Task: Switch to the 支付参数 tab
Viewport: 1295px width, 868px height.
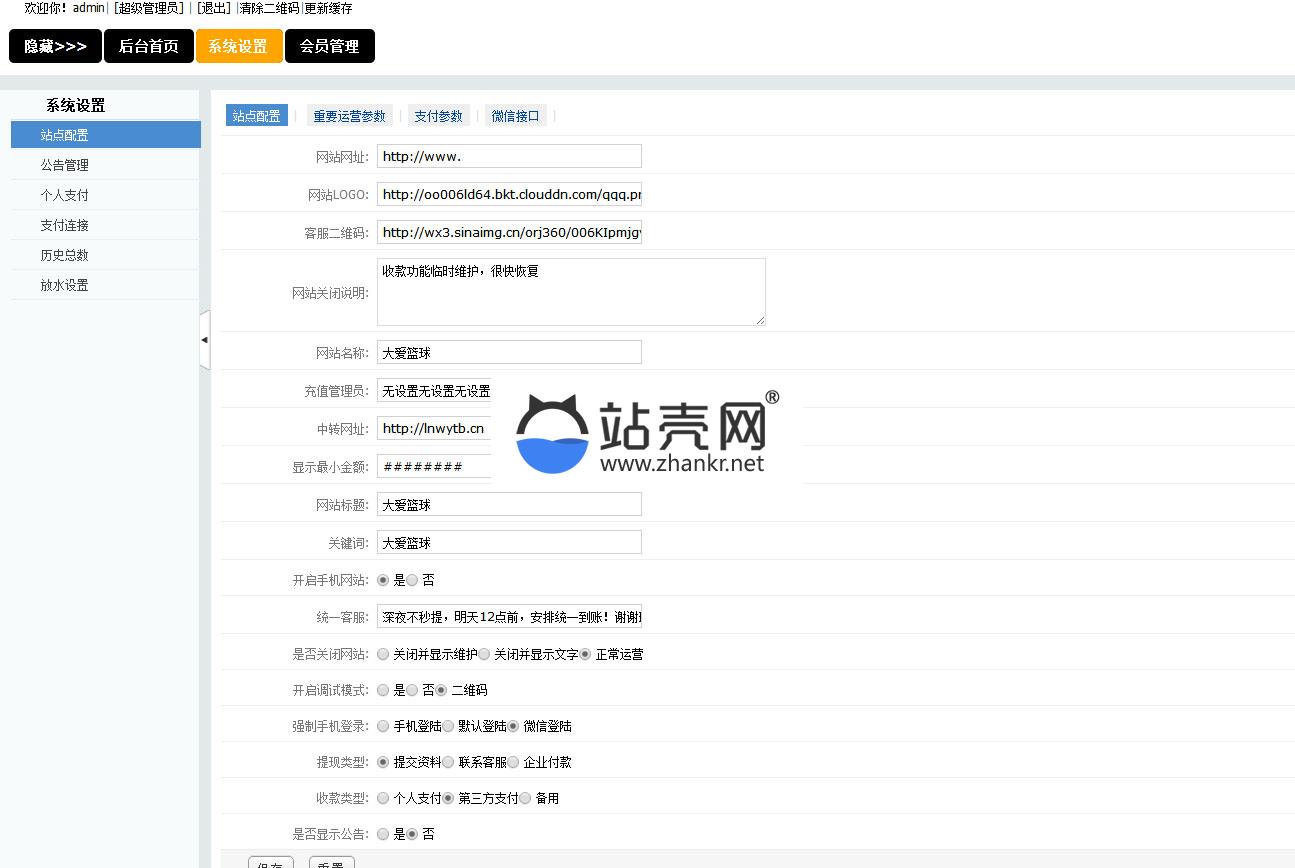Action: click(x=438, y=116)
